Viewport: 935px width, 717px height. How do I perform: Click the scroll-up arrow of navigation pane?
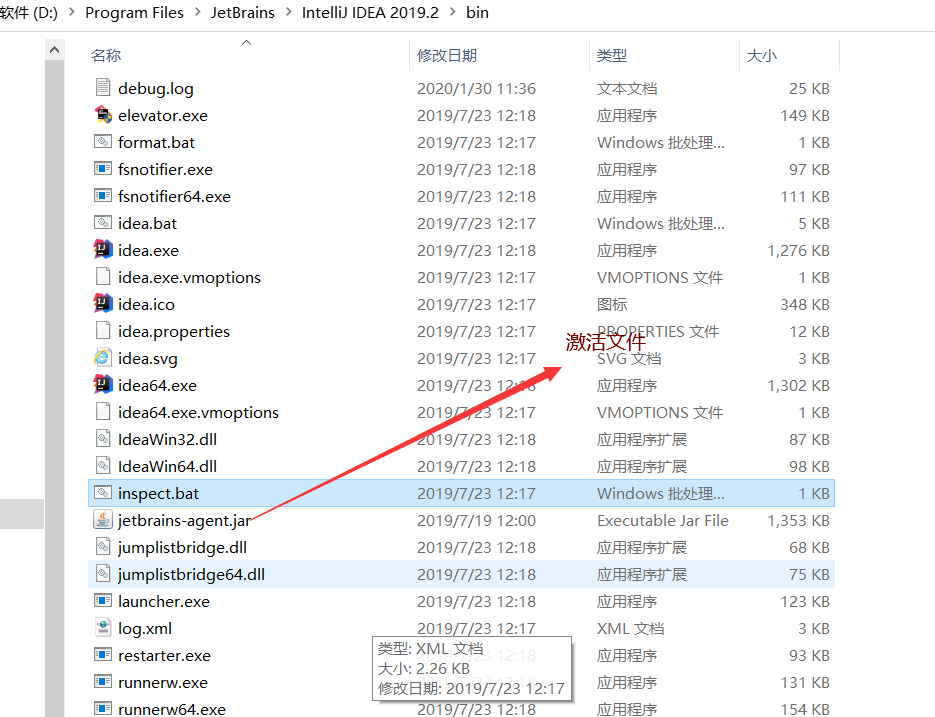(x=54, y=50)
